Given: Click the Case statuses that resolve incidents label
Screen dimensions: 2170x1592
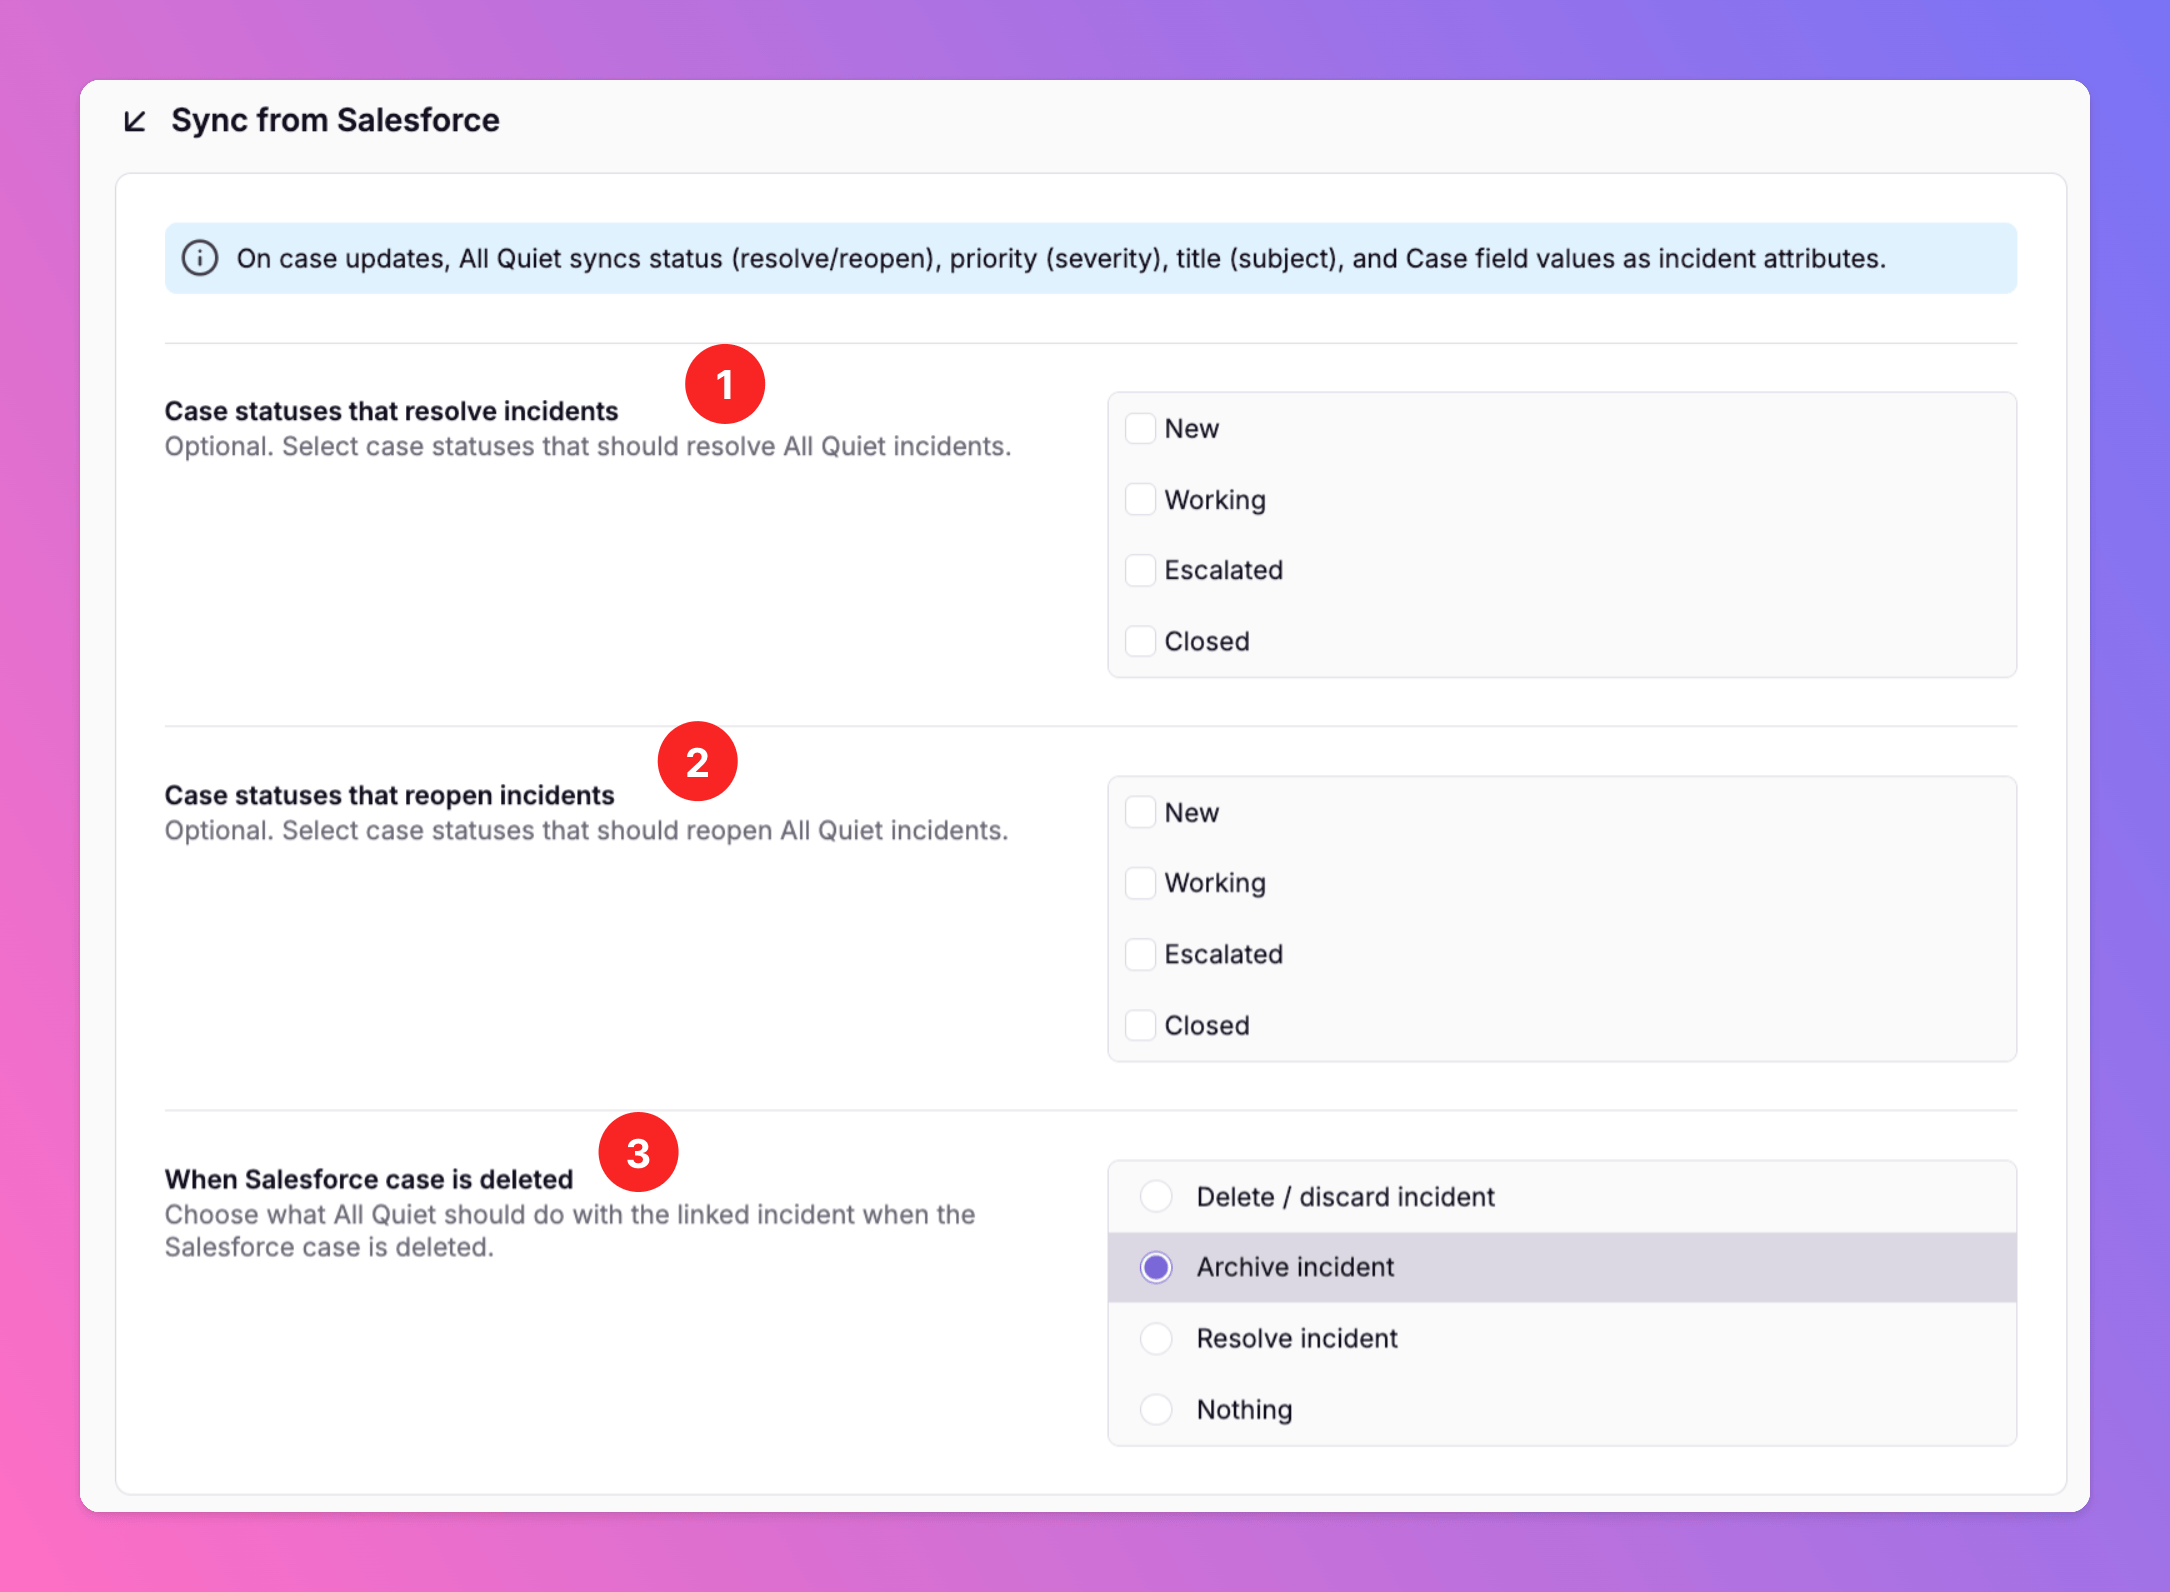Looking at the screenshot, I should pos(391,411).
